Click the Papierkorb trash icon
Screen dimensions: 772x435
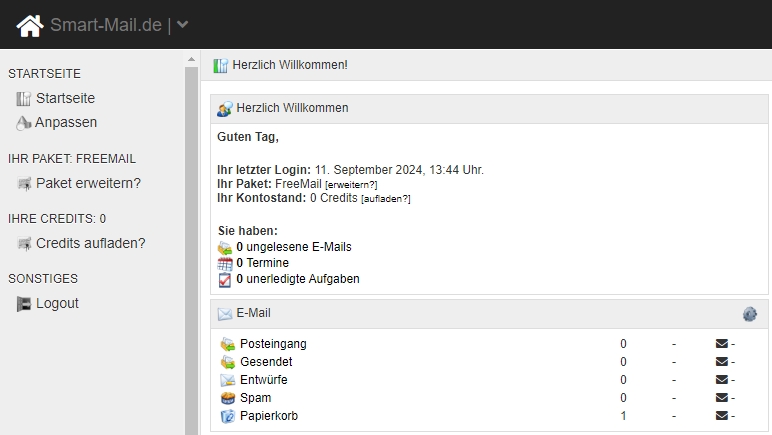[x=227, y=416]
